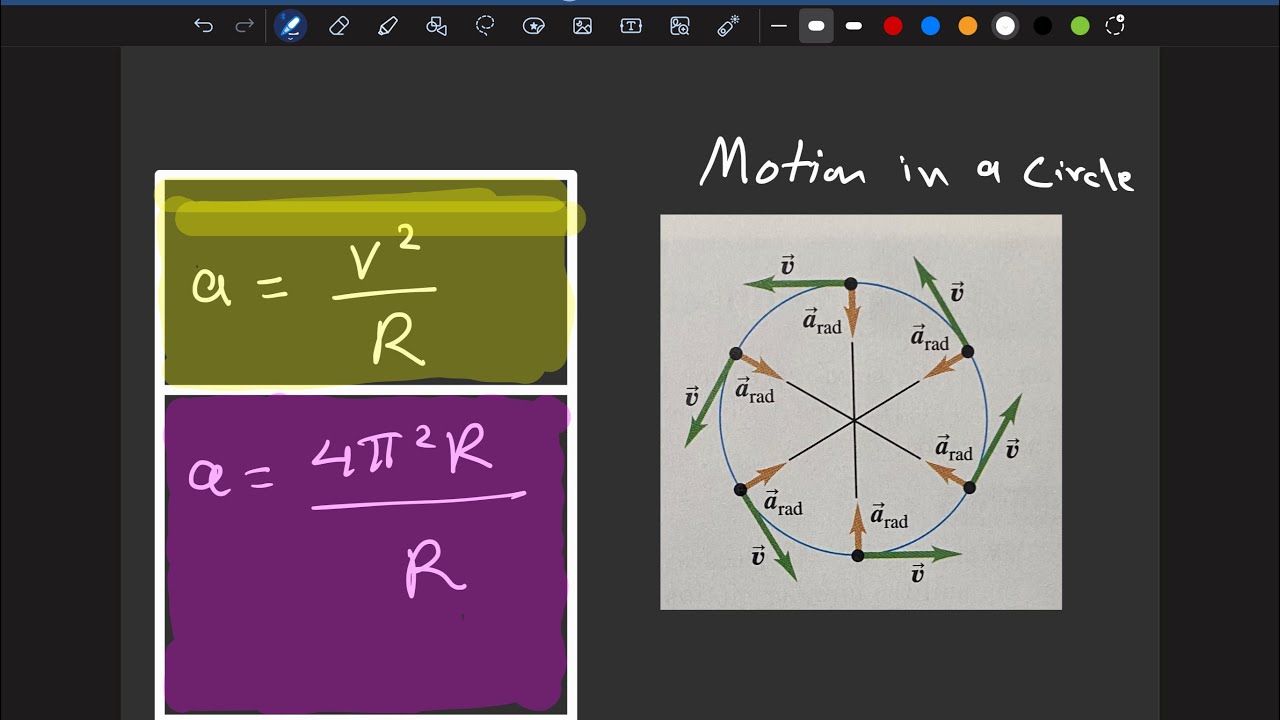Click the purple a = 4π²R formula box
Screen dimensions: 1280x720
(366, 554)
